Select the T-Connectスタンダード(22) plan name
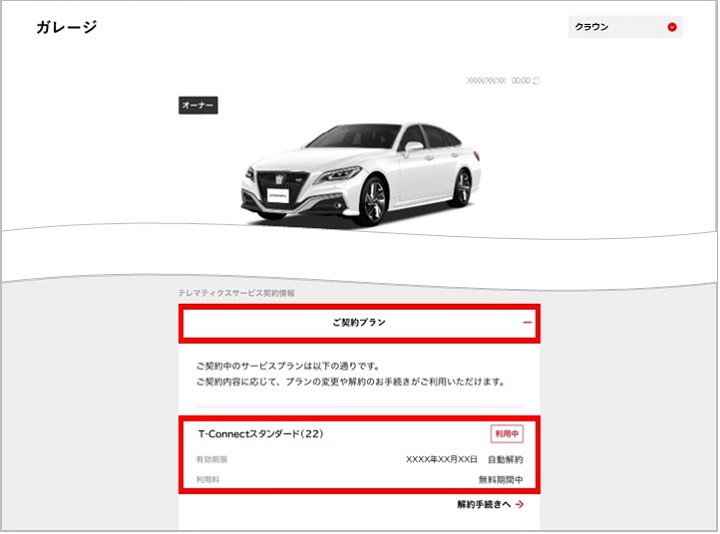This screenshot has height=534, width=720. [x=260, y=434]
